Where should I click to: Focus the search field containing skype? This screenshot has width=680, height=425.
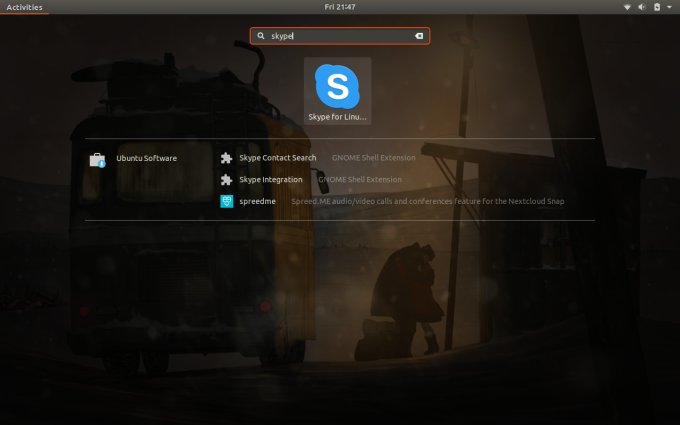[340, 36]
